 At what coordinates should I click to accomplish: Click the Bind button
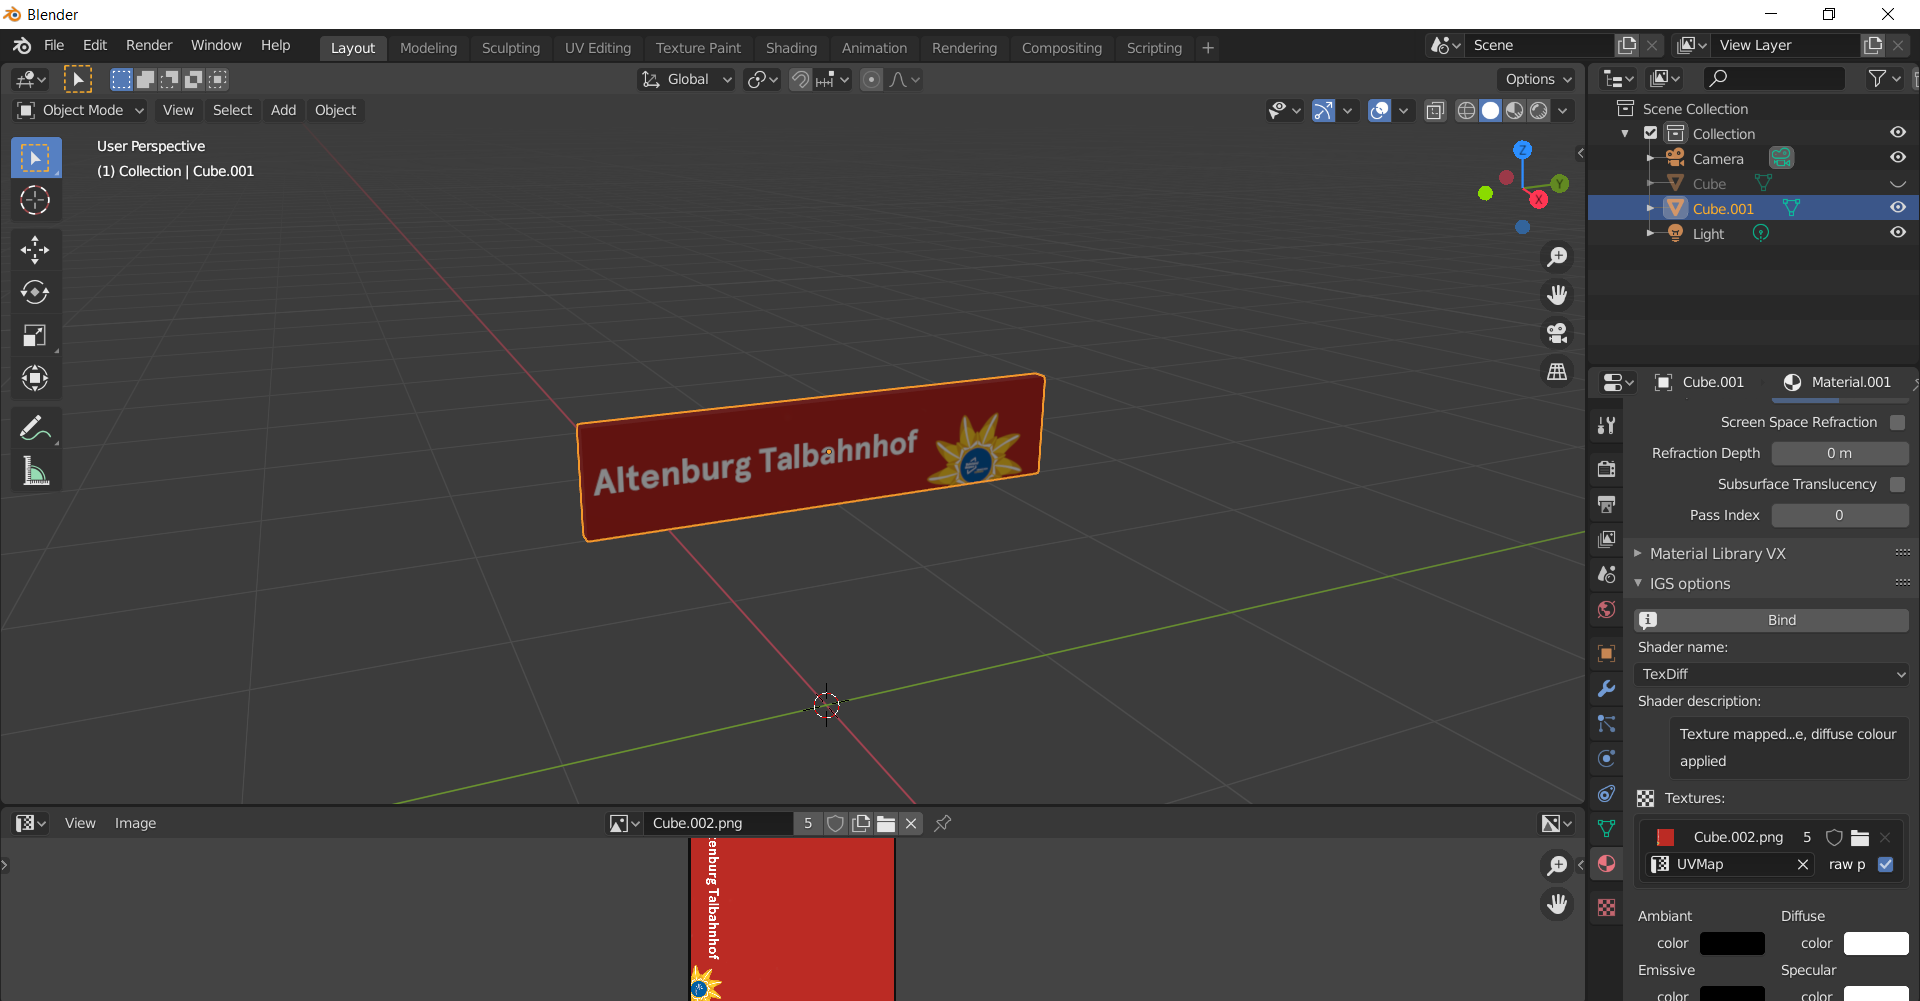[1781, 620]
